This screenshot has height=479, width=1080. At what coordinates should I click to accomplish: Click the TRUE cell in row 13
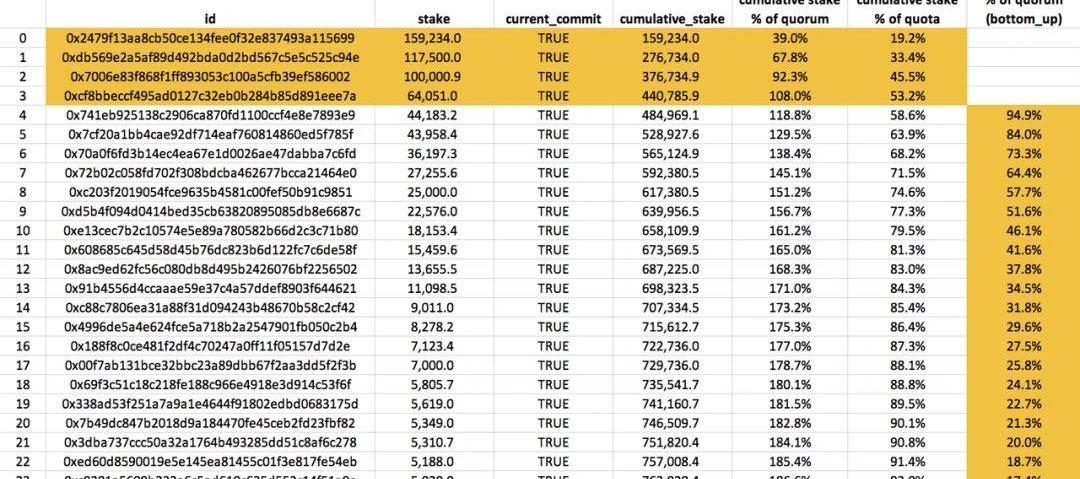click(553, 288)
